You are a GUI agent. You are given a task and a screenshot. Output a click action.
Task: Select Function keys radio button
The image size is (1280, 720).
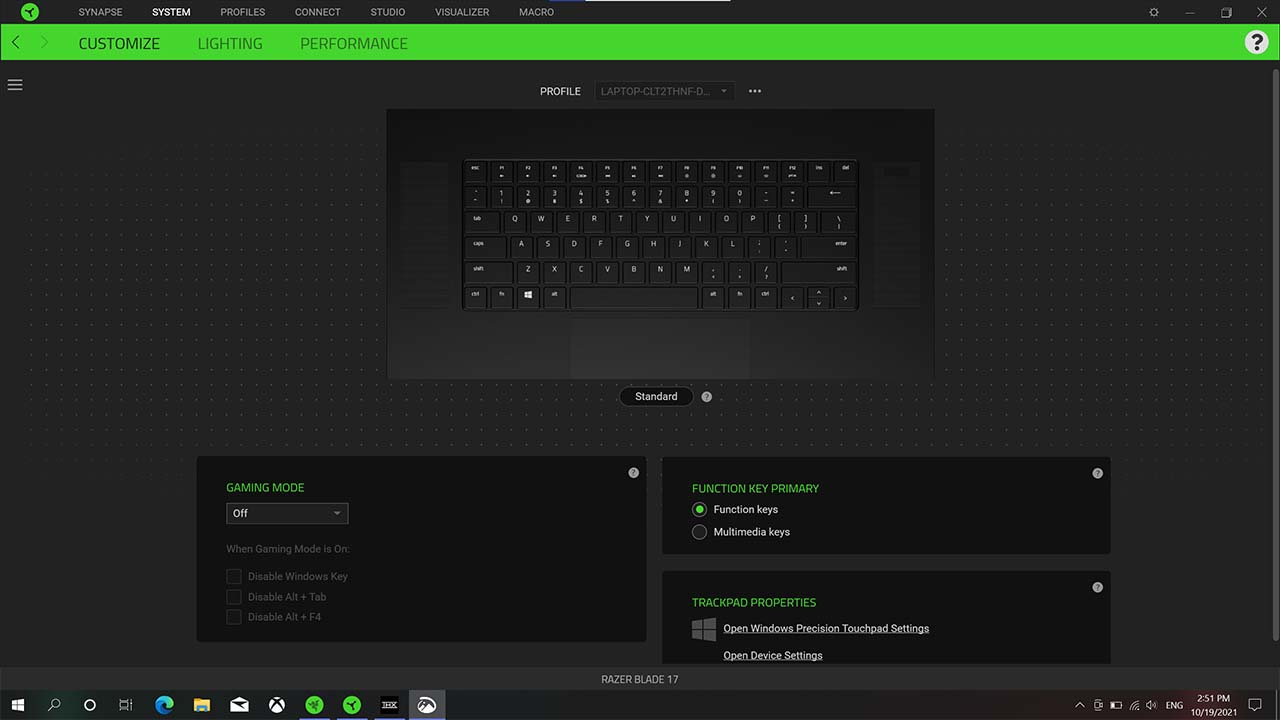coord(700,510)
